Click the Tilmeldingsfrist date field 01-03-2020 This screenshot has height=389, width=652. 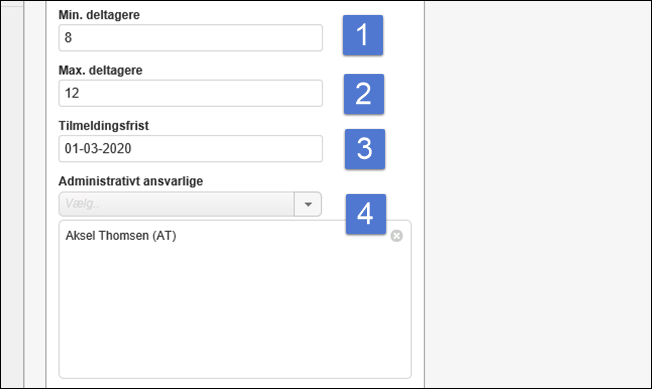click(x=190, y=148)
